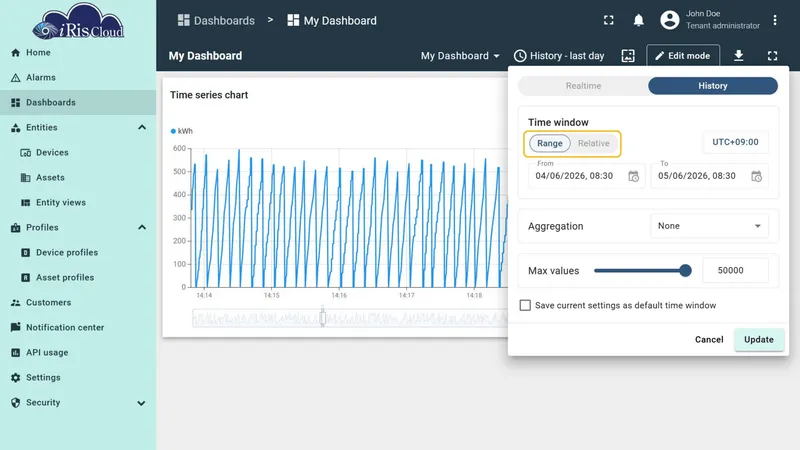
Task: Click Cancel in the time window panel
Action: (x=709, y=340)
